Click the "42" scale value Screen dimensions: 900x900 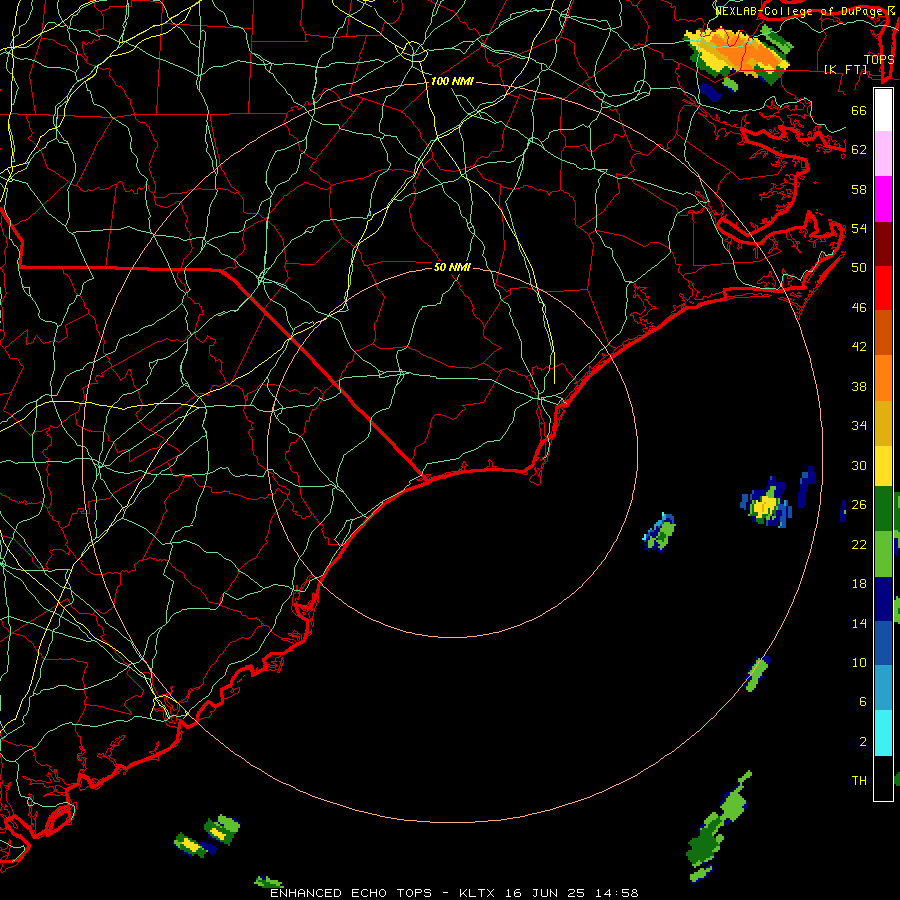(x=859, y=346)
